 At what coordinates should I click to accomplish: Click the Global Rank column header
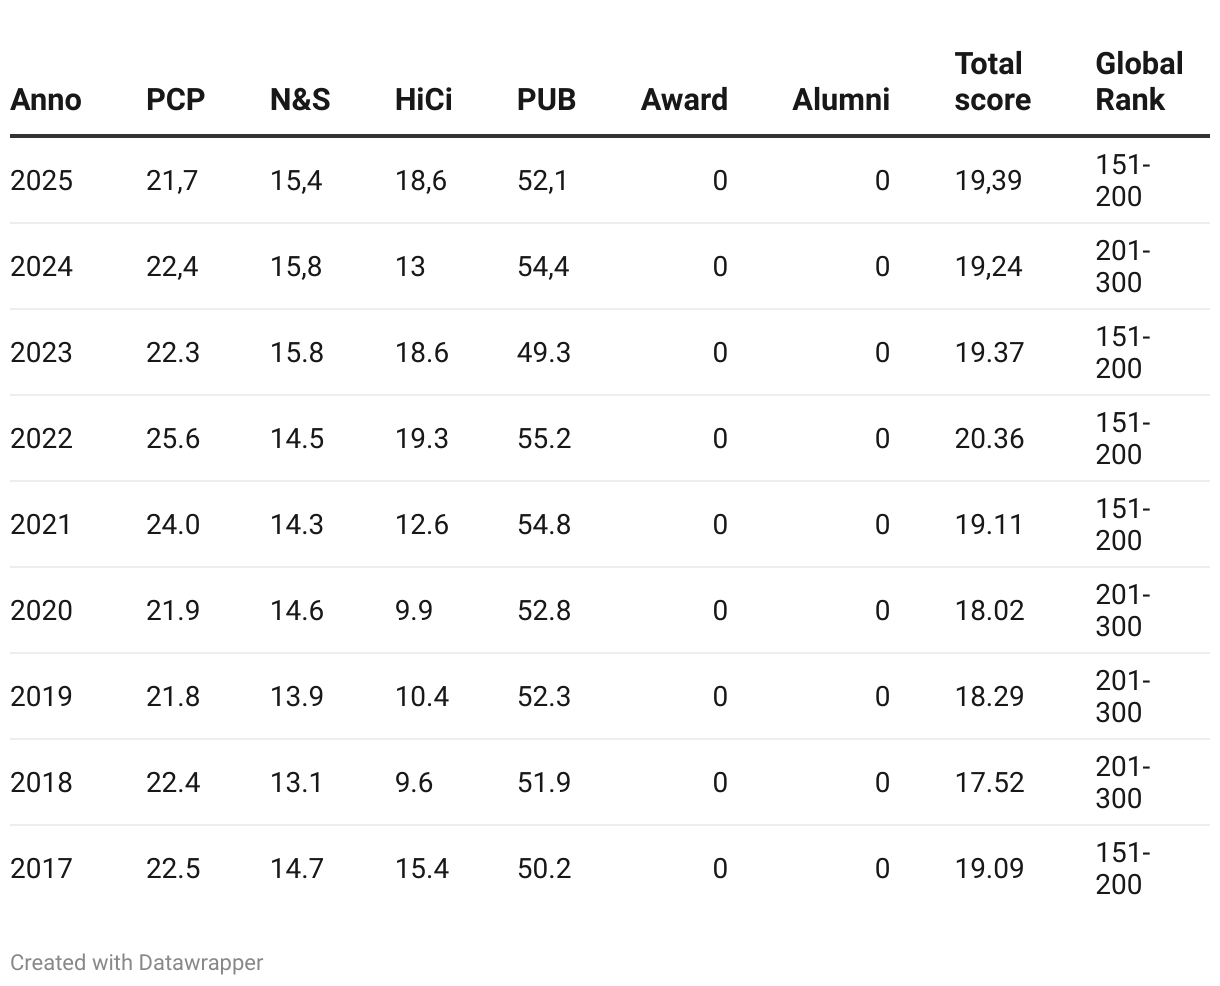point(1139,82)
